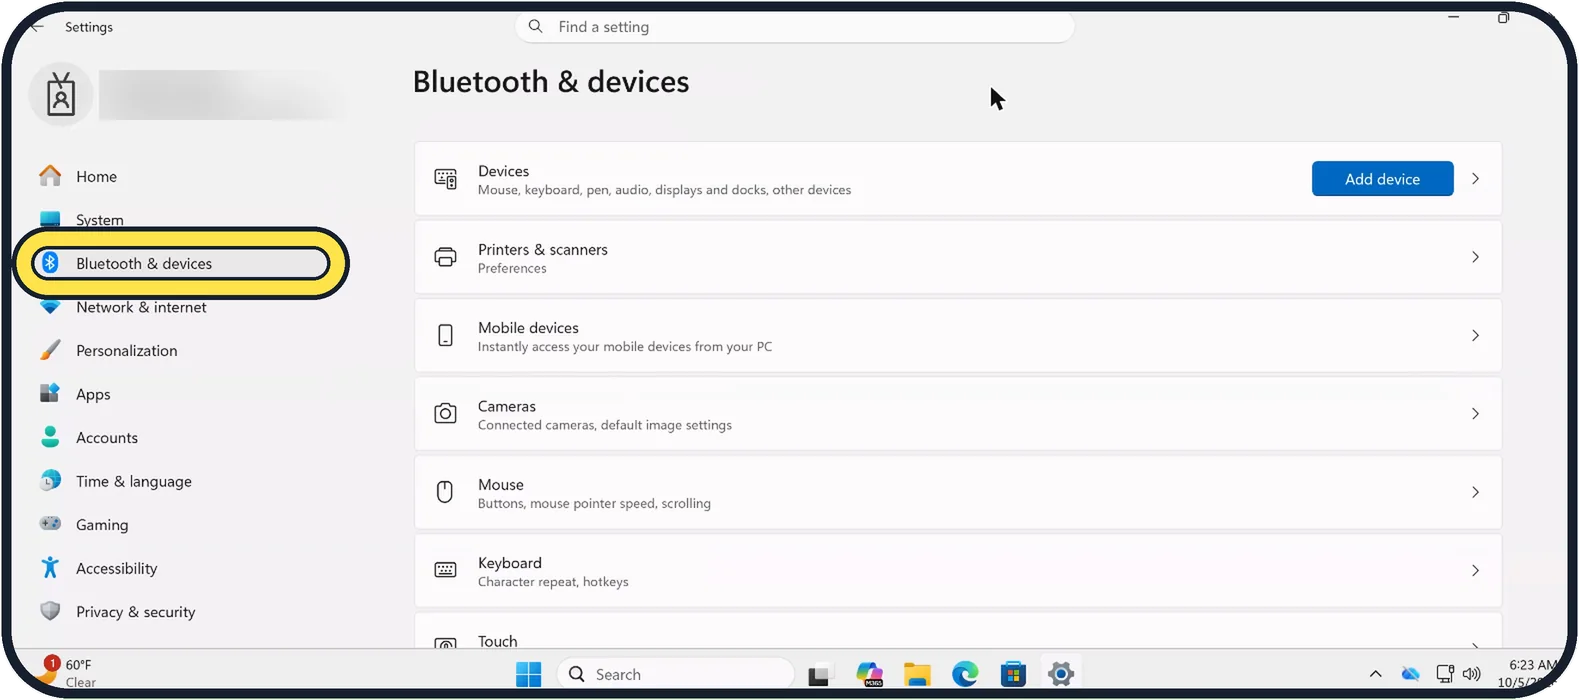
Task: Expand the Printers & scanners chevron
Action: coord(1476,257)
